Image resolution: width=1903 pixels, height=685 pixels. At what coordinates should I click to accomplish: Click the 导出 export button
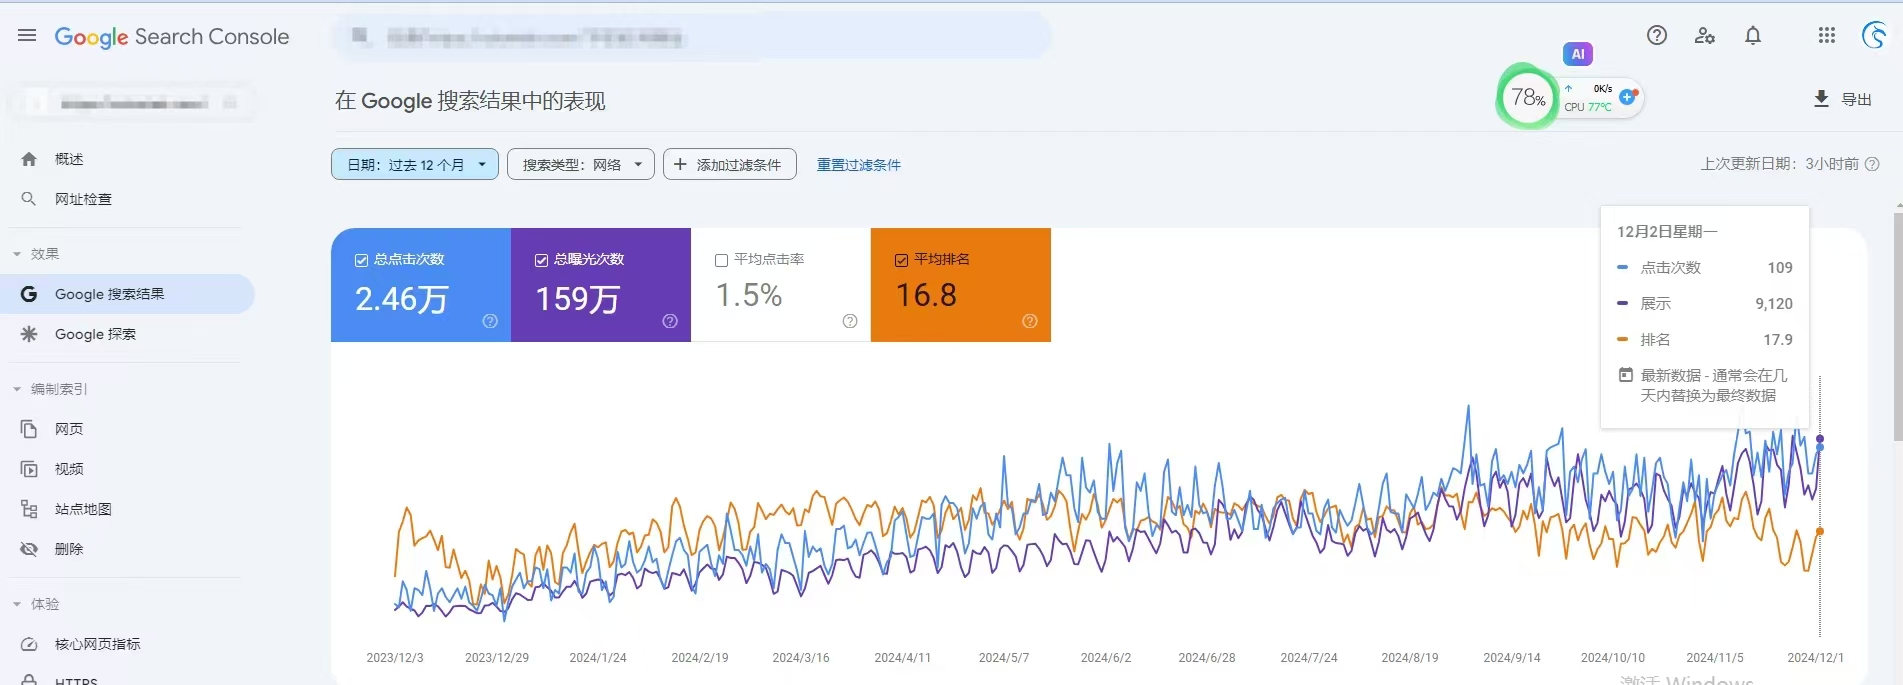coord(1843,99)
